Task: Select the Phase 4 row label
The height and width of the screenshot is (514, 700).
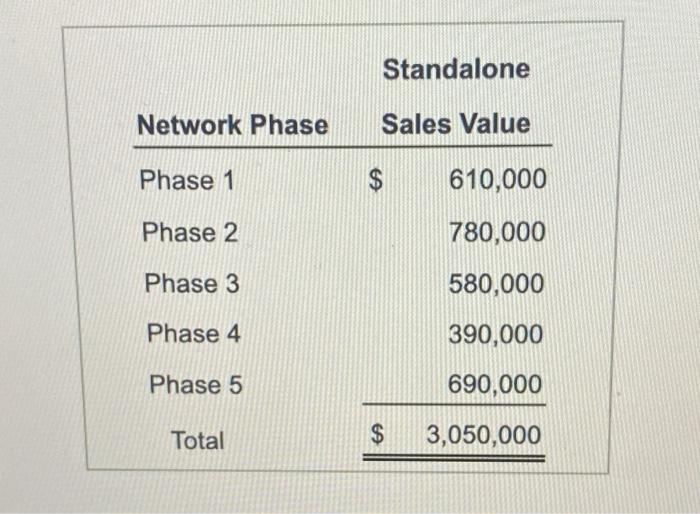Action: coord(194,334)
